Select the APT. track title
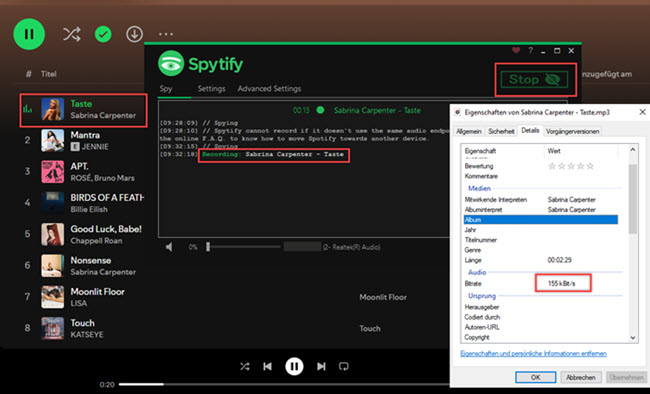The image size is (650, 394). (79, 166)
